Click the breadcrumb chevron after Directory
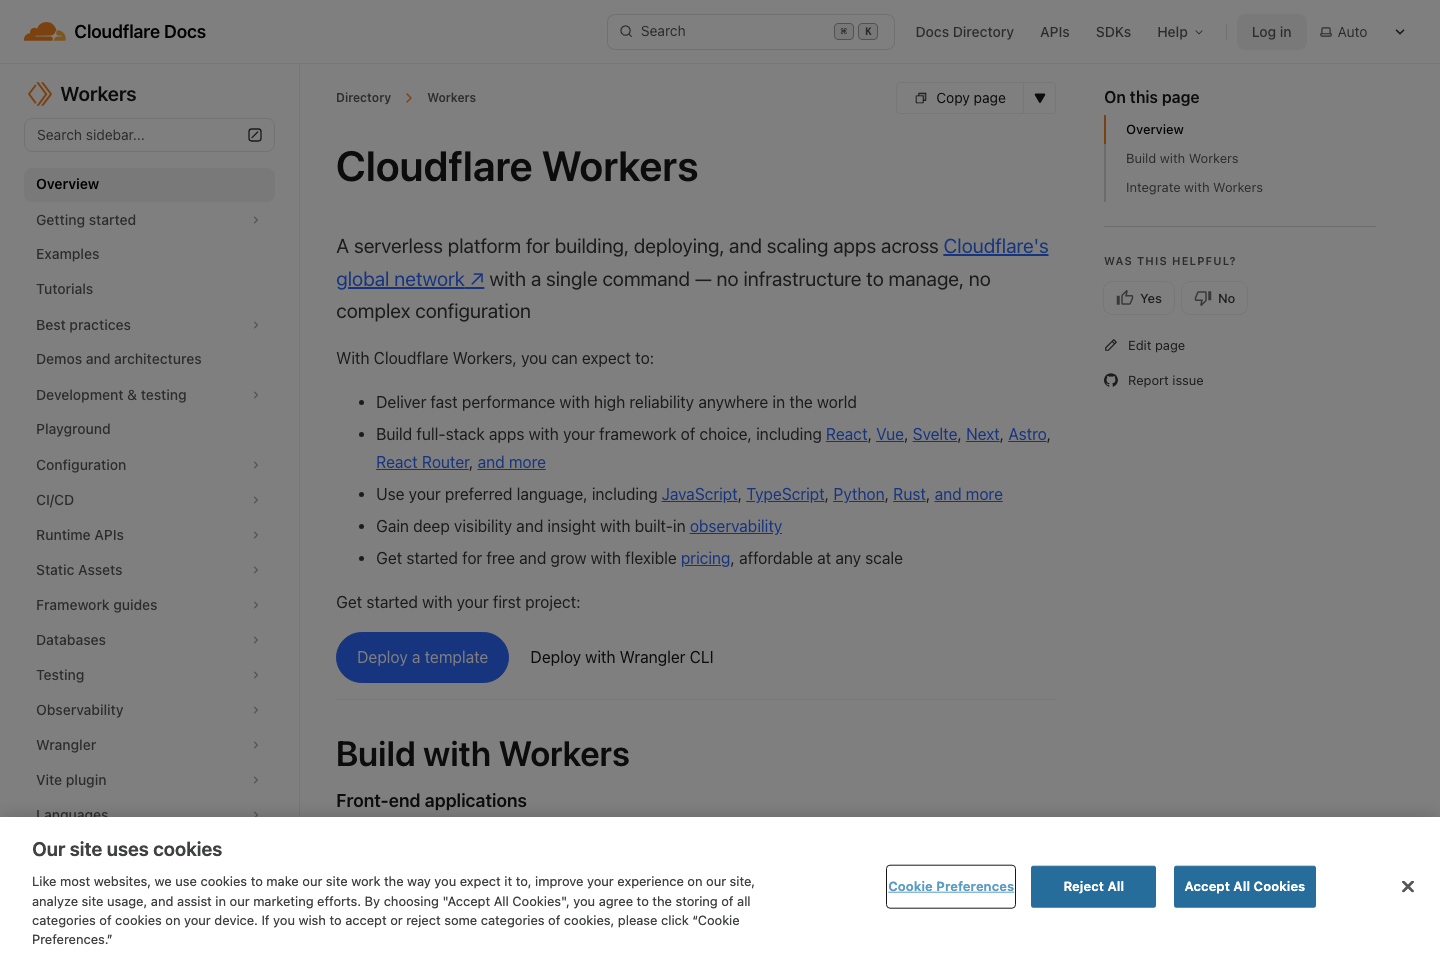Viewport: 1440px width, 960px height. pos(408,98)
